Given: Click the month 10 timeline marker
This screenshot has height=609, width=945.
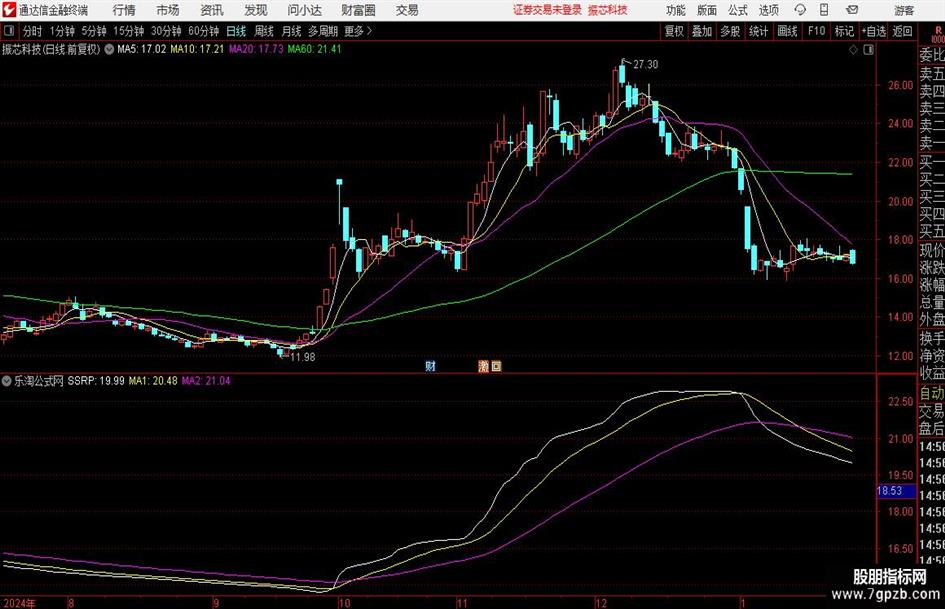Looking at the screenshot, I should click(x=344, y=603).
